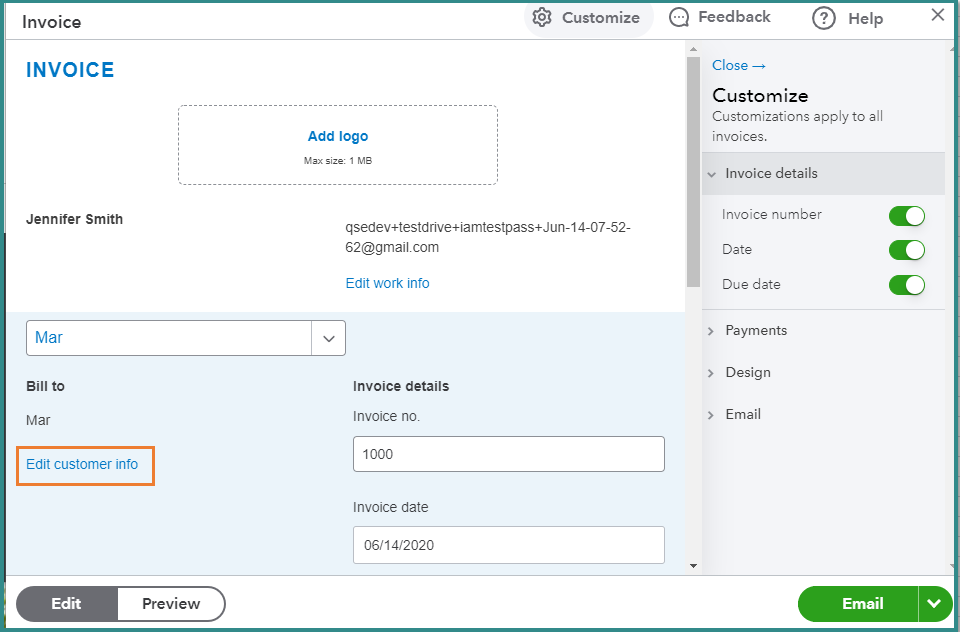The height and width of the screenshot is (632, 960).
Task: Click the green Email button
Action: 861,603
